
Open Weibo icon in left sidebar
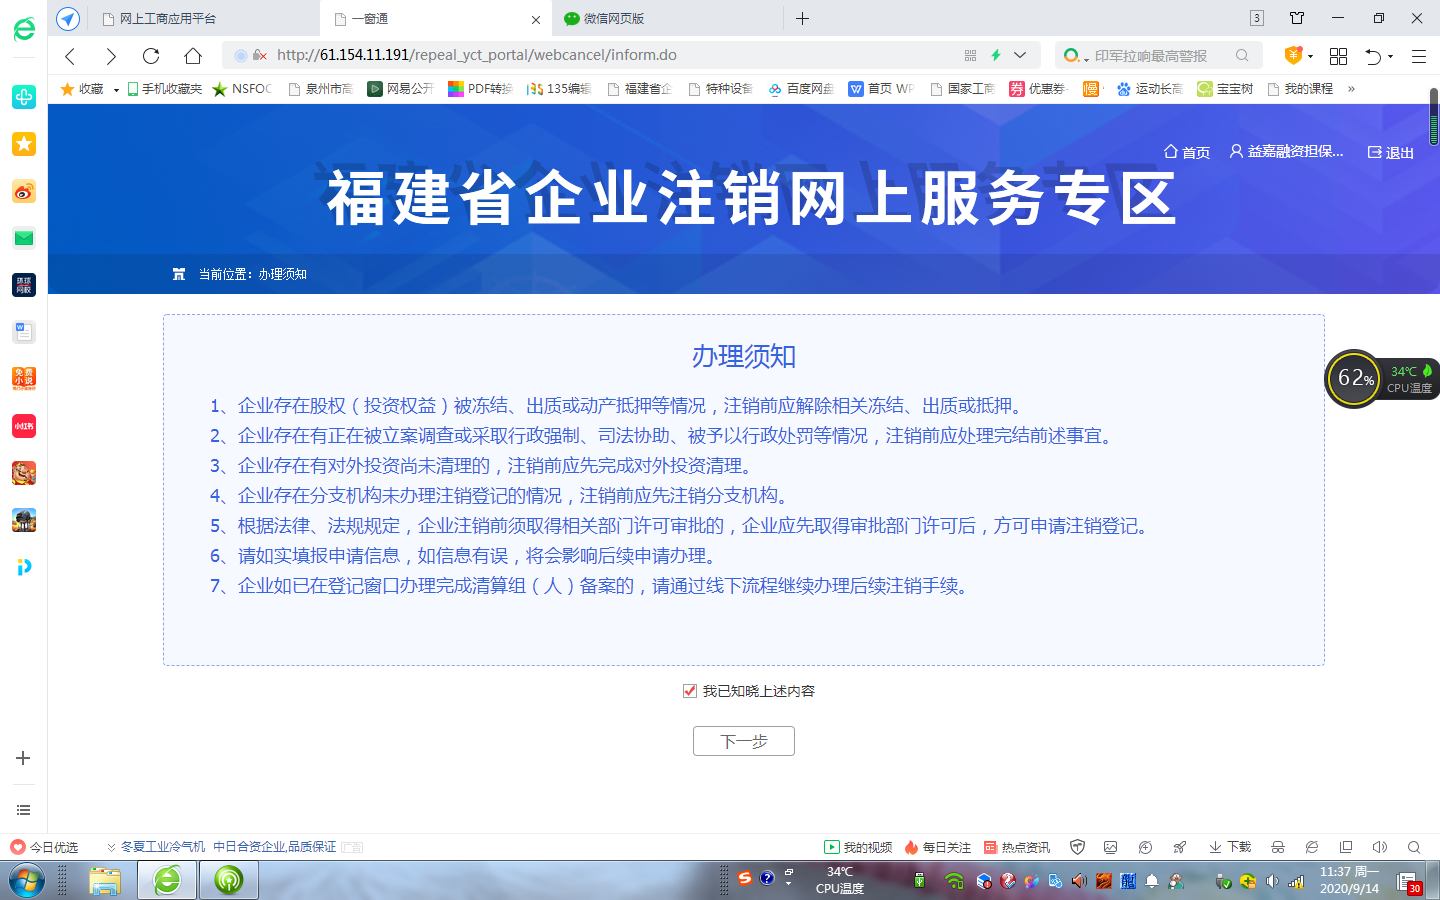[24, 191]
